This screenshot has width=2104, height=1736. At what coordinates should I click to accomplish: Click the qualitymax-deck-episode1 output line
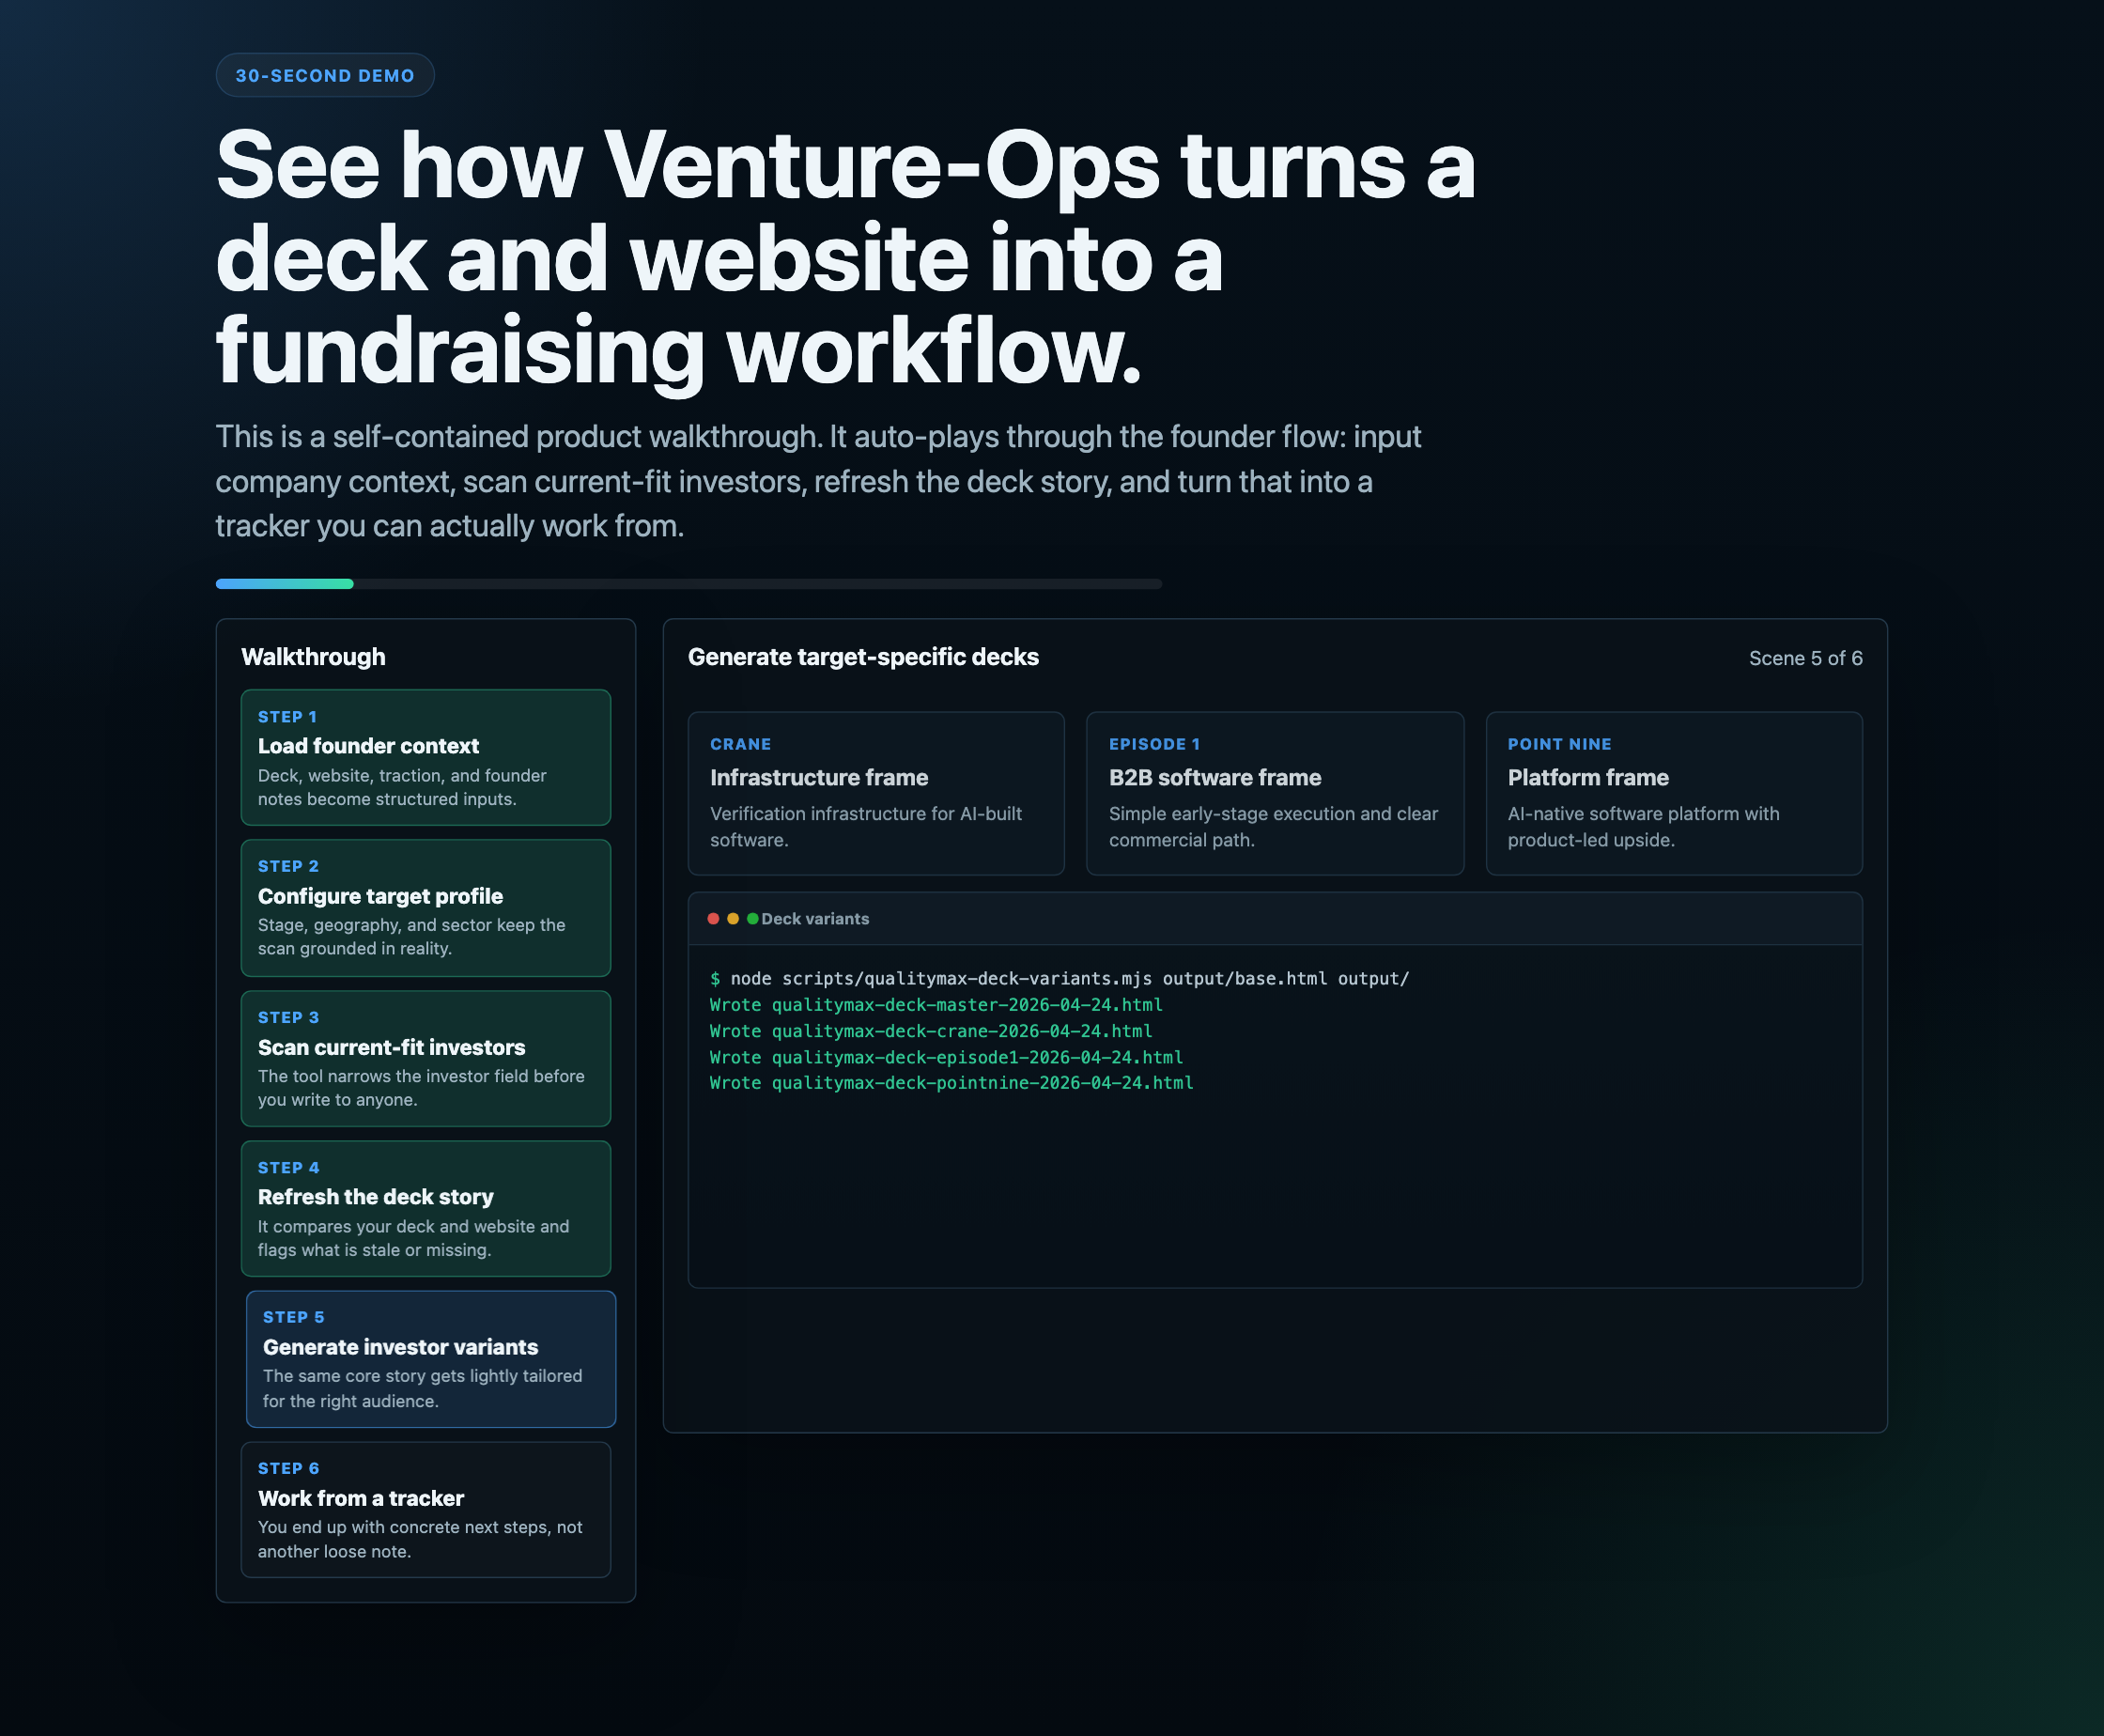tap(946, 1057)
